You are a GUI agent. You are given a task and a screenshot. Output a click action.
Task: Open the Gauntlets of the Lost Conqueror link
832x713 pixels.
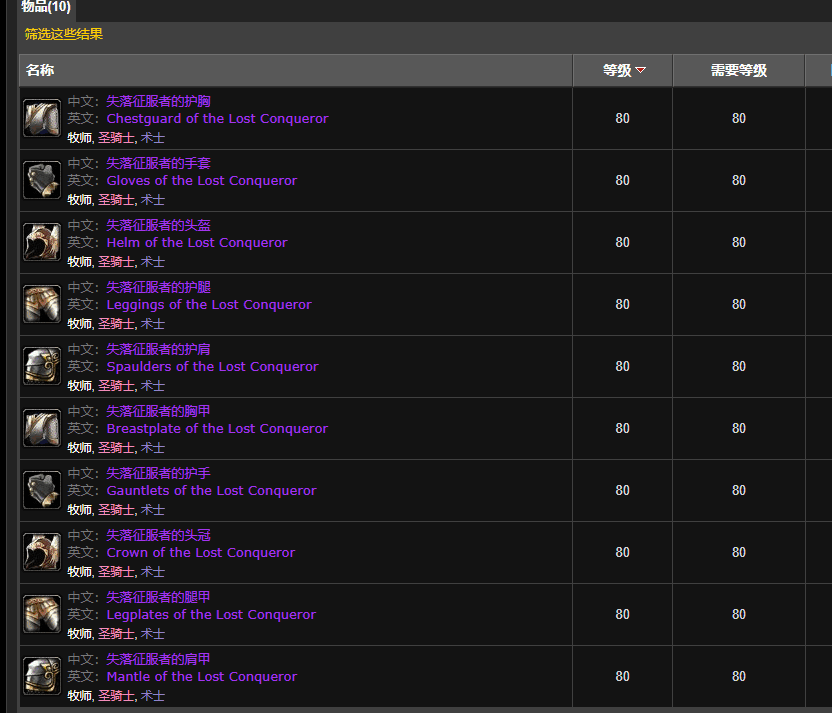(211, 491)
